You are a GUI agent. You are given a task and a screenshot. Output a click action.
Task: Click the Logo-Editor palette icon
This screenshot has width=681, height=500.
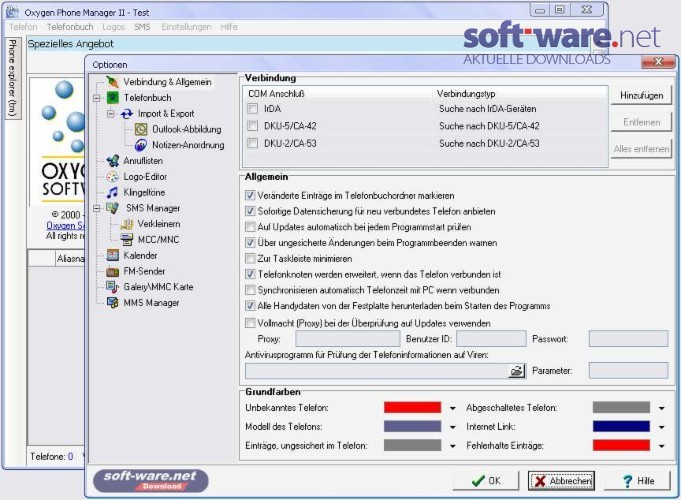[112, 176]
